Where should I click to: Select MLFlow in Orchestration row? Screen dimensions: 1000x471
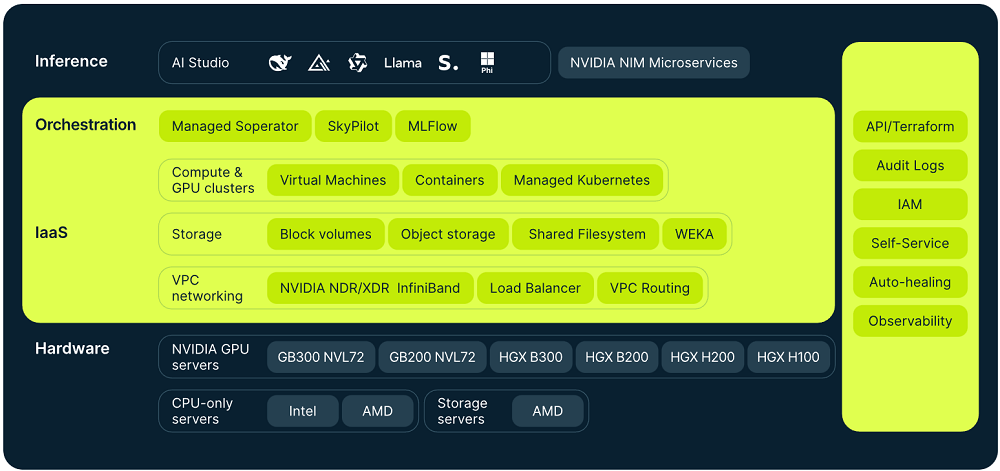433,126
